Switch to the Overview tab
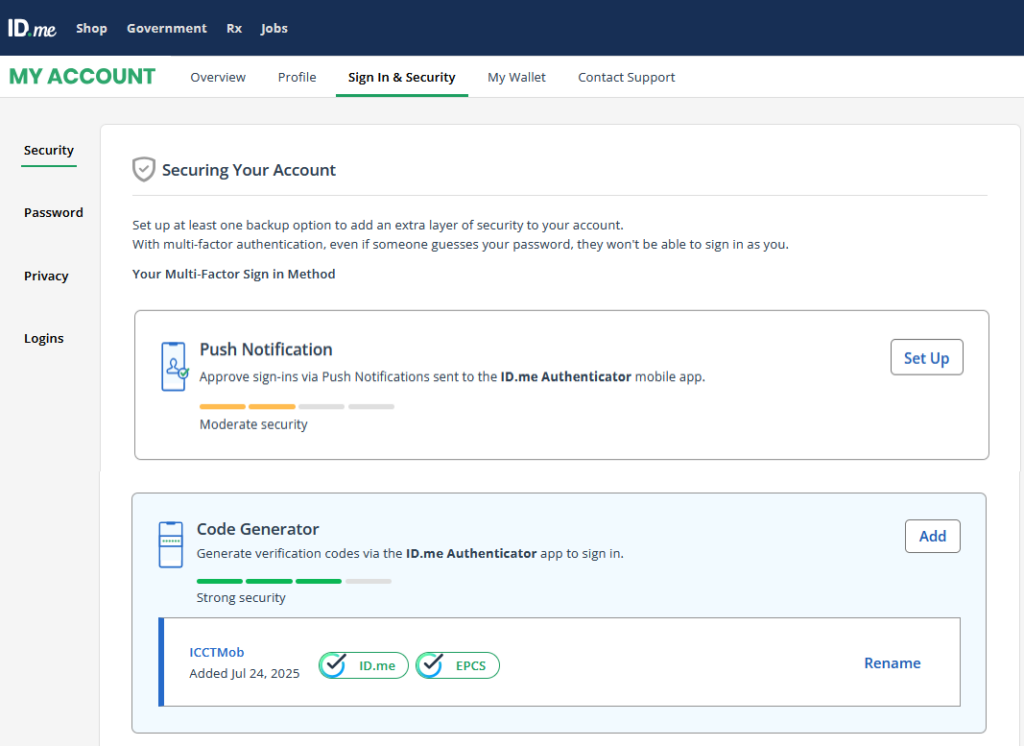1024x746 pixels. coord(218,77)
